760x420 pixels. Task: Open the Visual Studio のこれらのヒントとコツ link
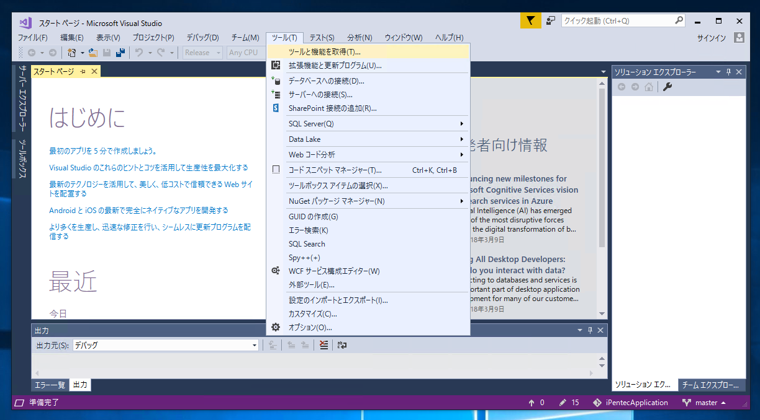(x=148, y=168)
